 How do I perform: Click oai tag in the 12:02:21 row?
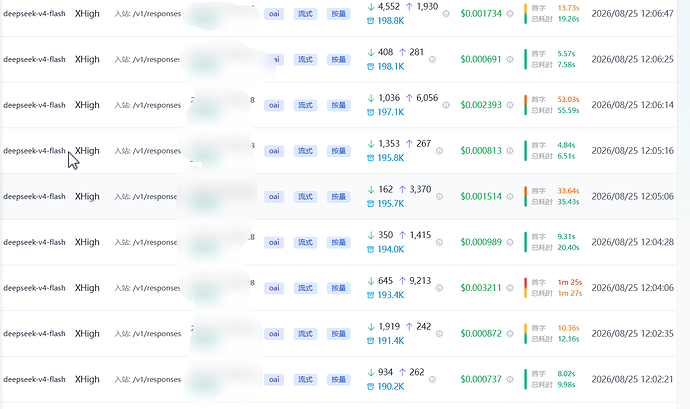(x=274, y=380)
